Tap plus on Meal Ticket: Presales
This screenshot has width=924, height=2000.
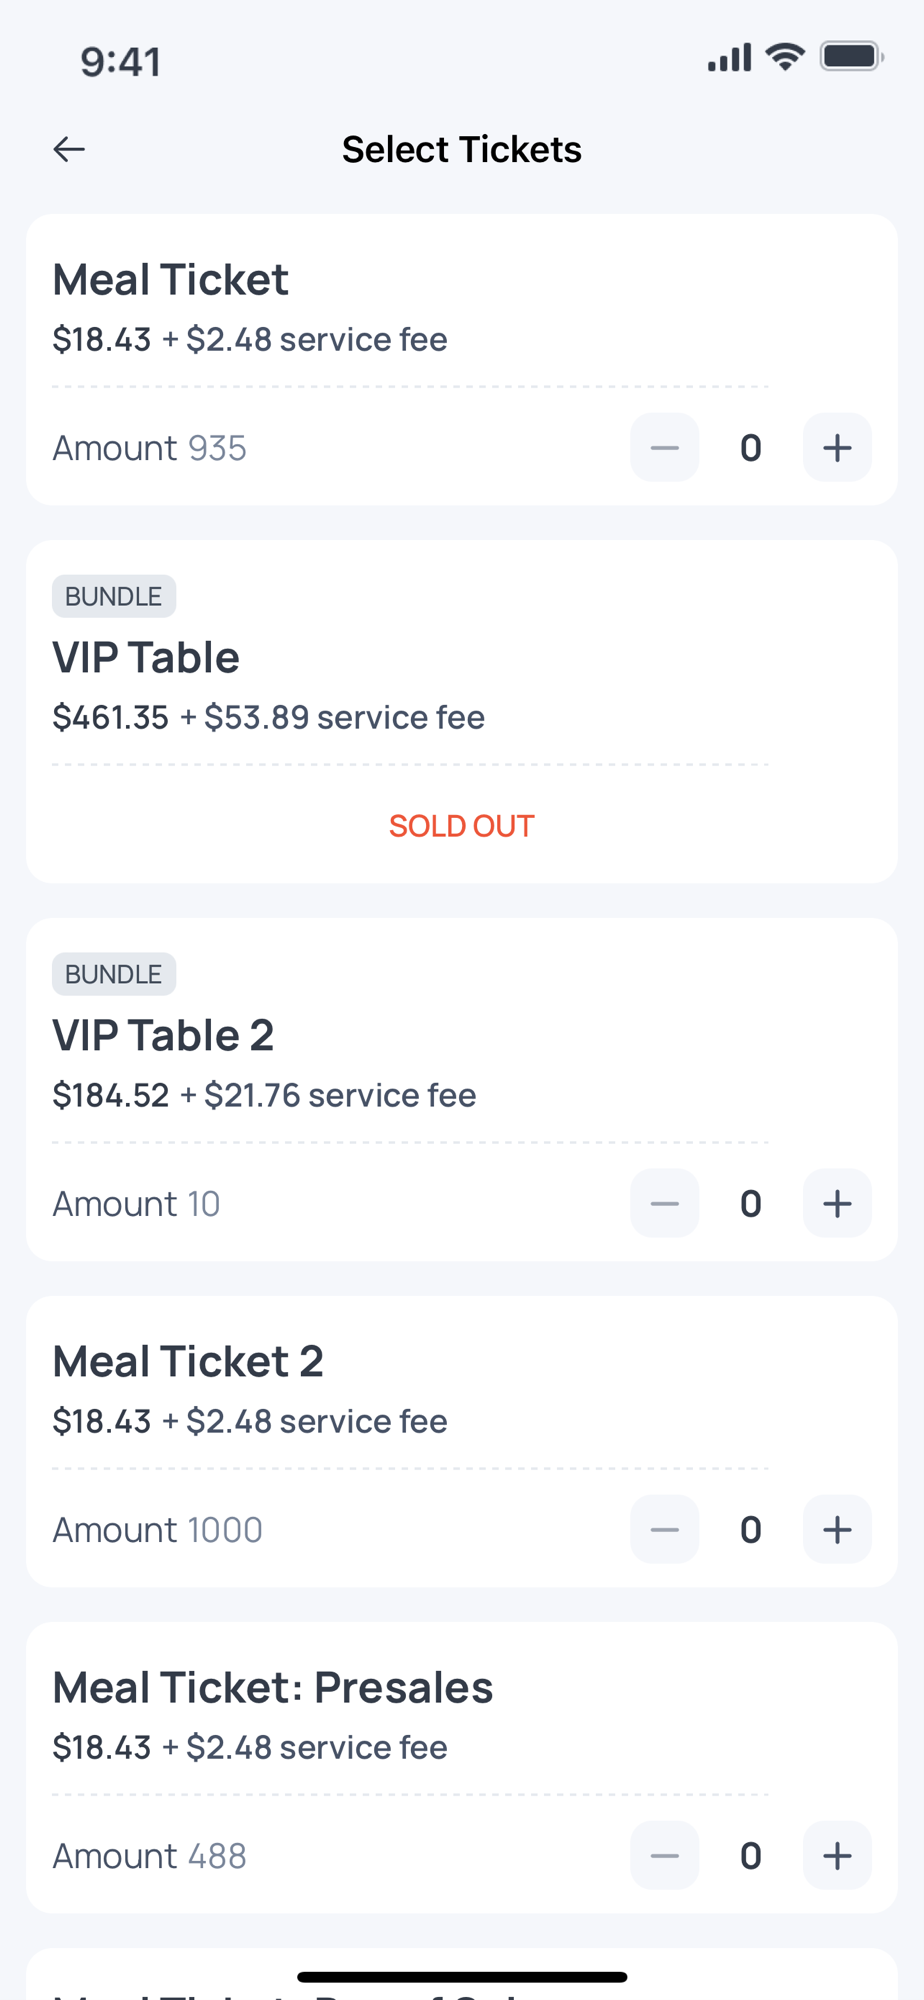tap(837, 1856)
